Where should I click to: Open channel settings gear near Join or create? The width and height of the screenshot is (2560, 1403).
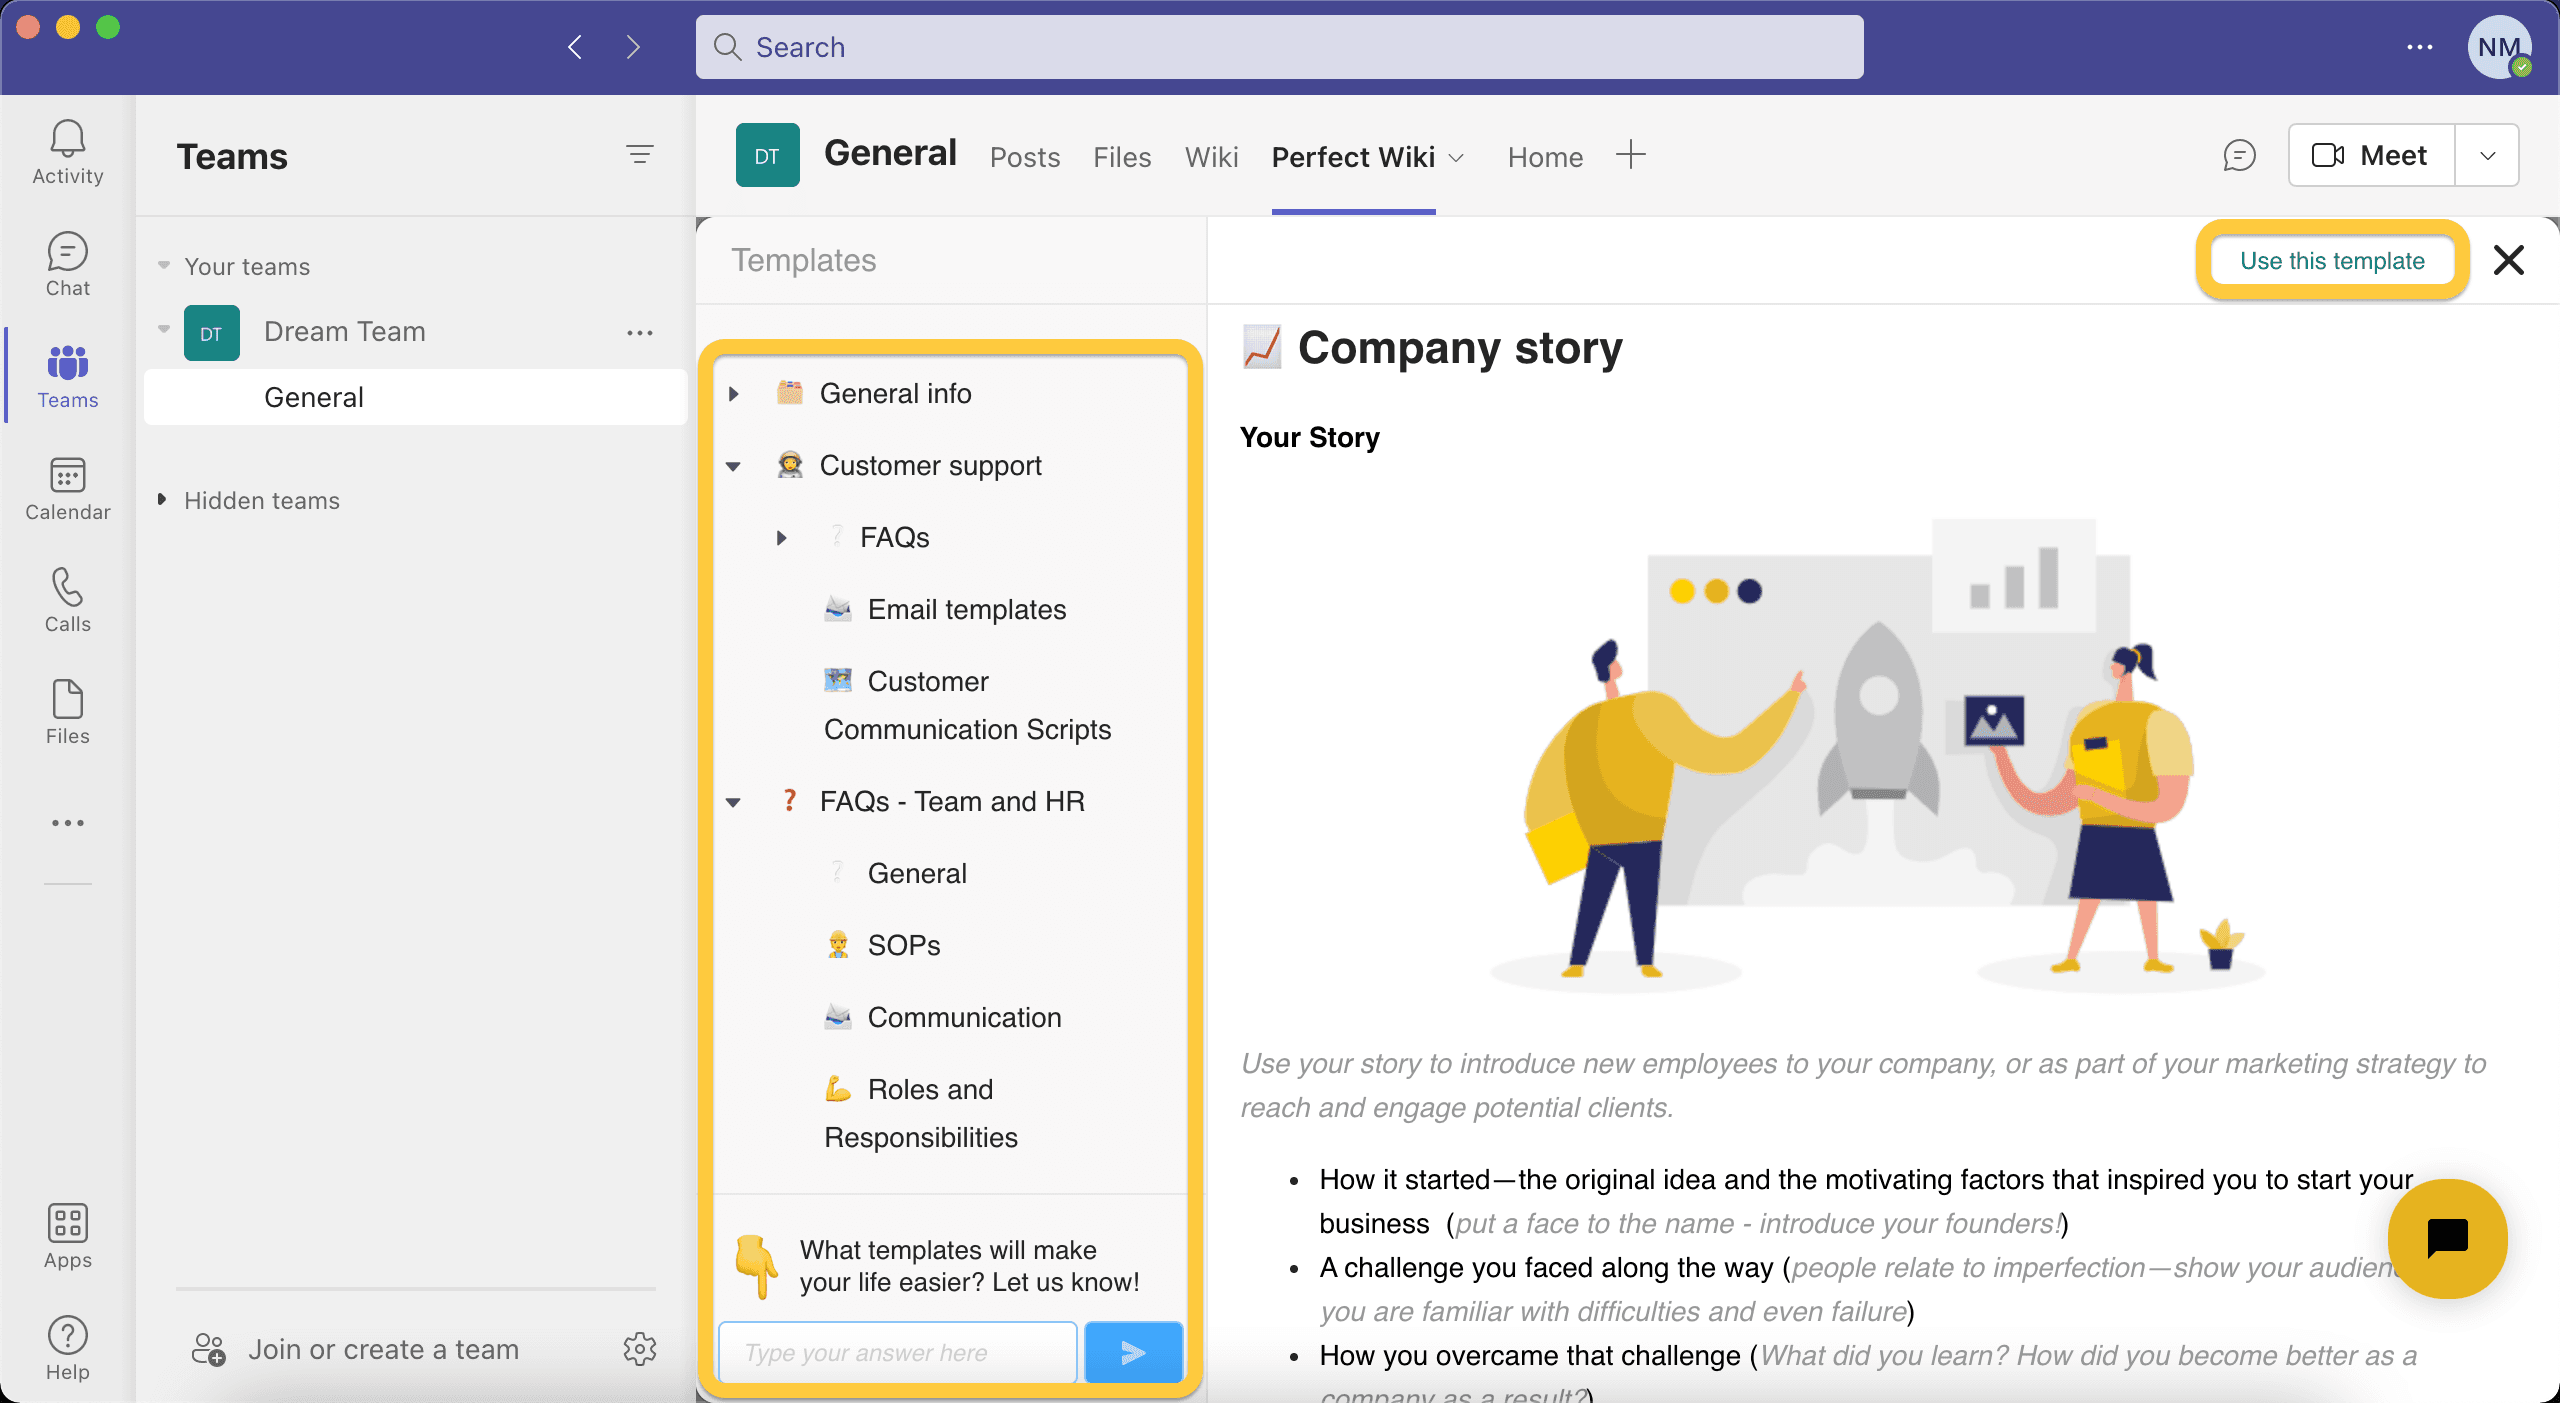click(x=640, y=1350)
